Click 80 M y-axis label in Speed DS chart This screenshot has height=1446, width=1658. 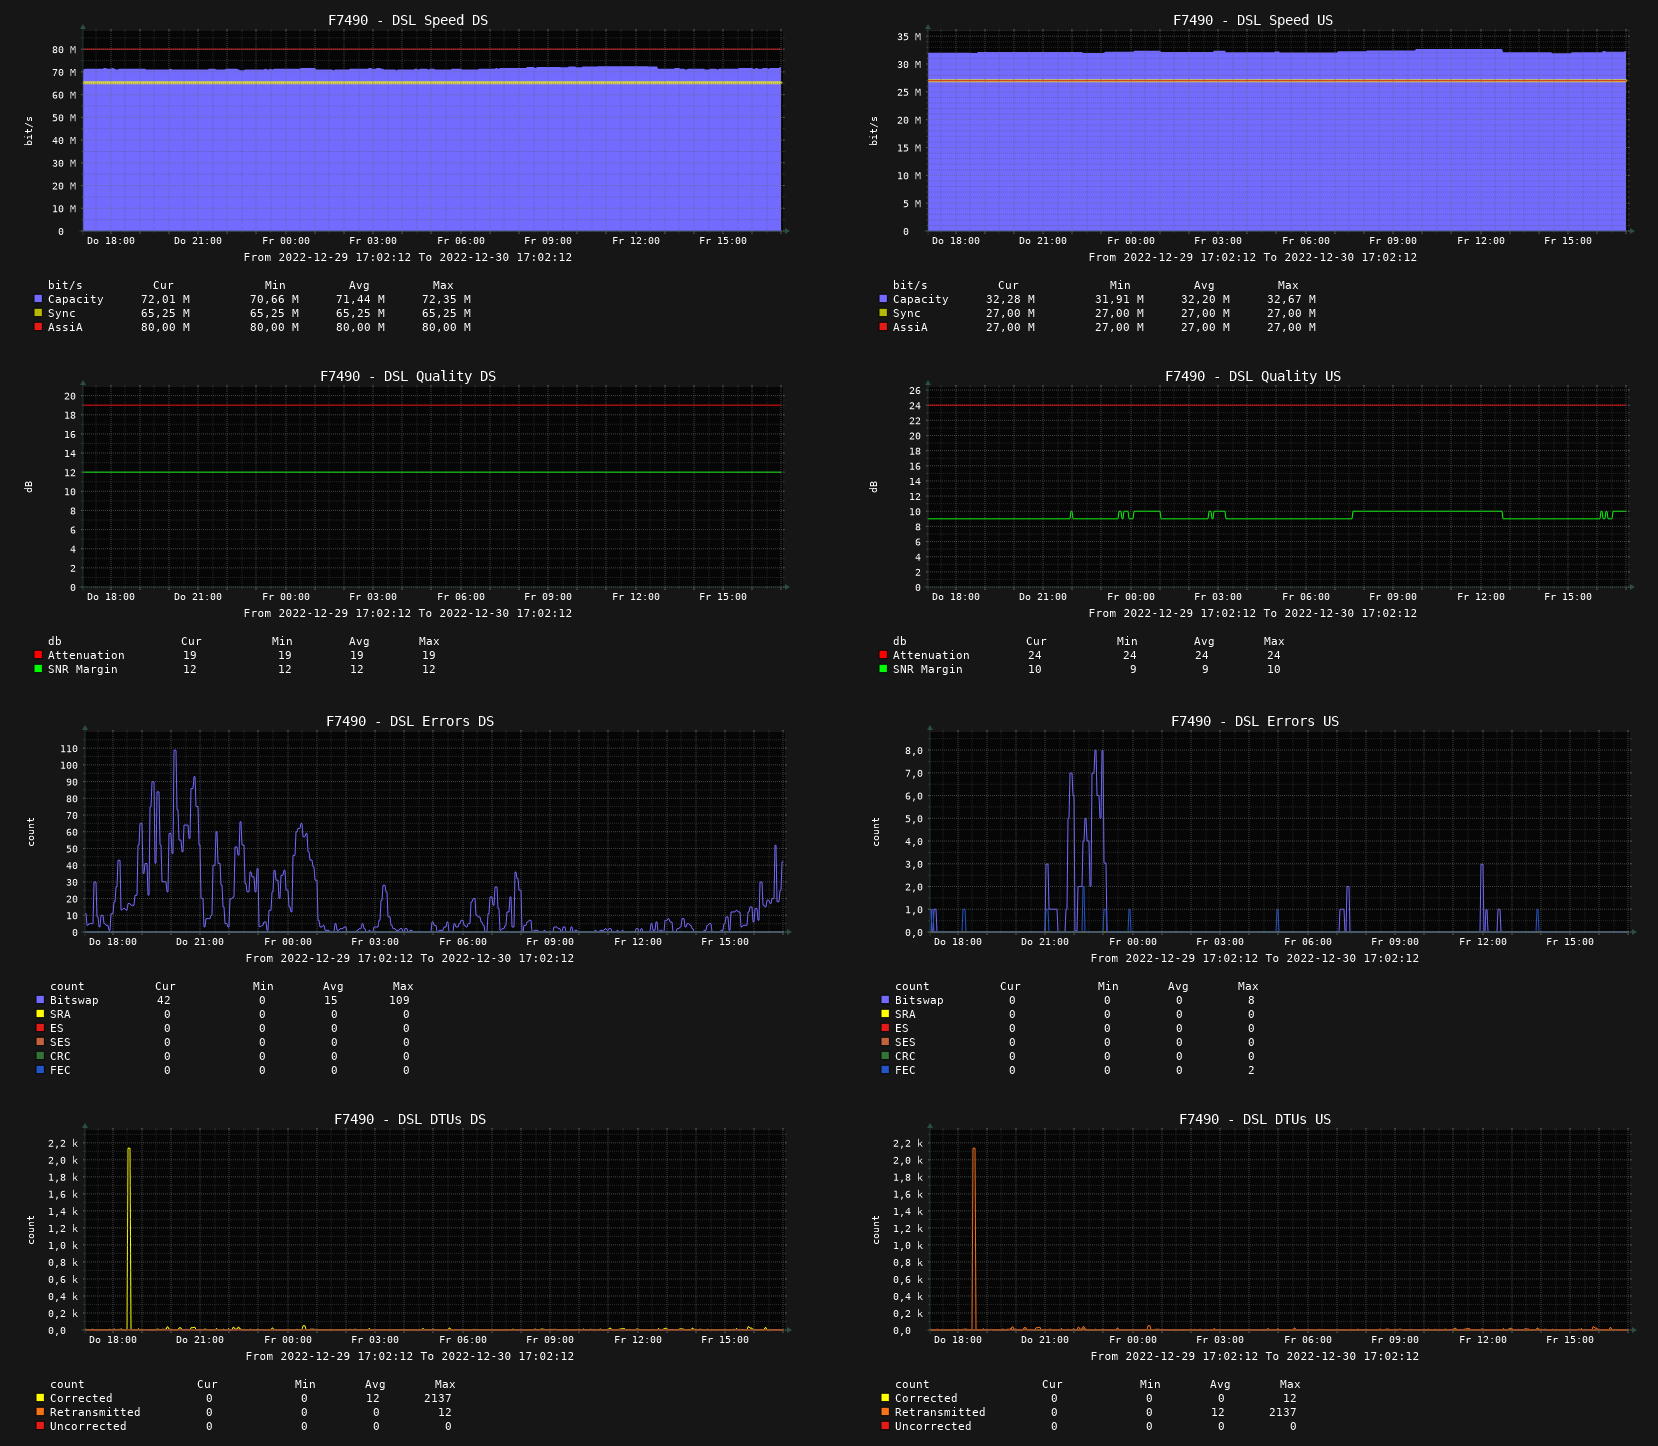click(x=64, y=49)
